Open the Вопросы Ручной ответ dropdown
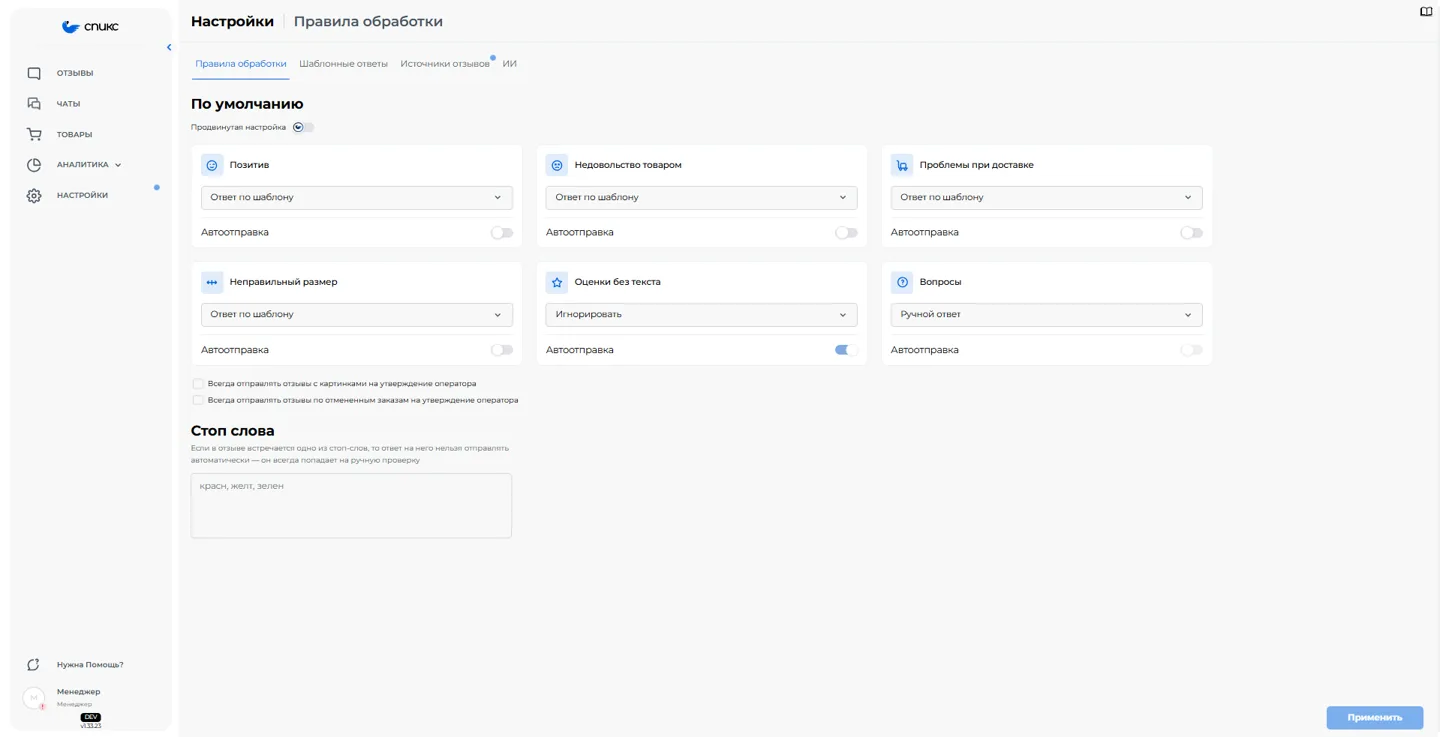The width and height of the screenshot is (1440, 737). coord(1046,314)
